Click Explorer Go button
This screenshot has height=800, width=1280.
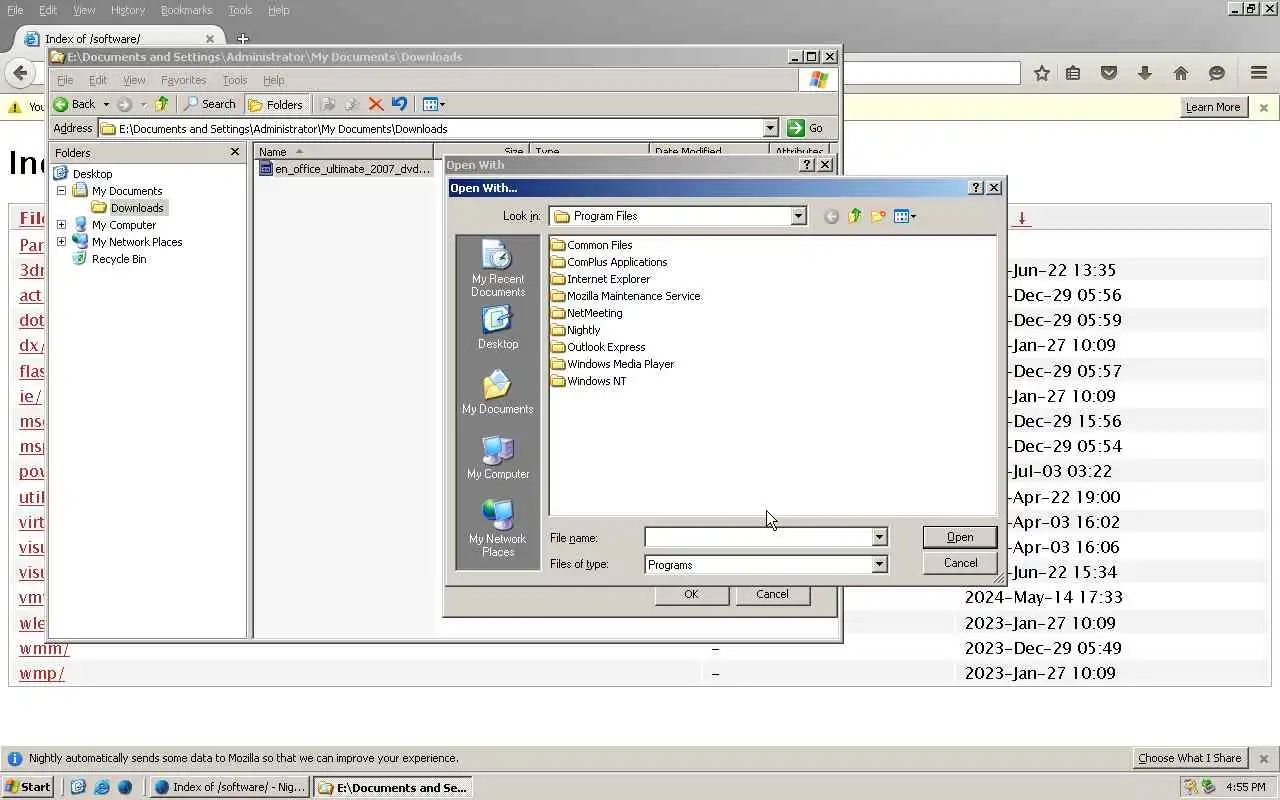click(807, 128)
